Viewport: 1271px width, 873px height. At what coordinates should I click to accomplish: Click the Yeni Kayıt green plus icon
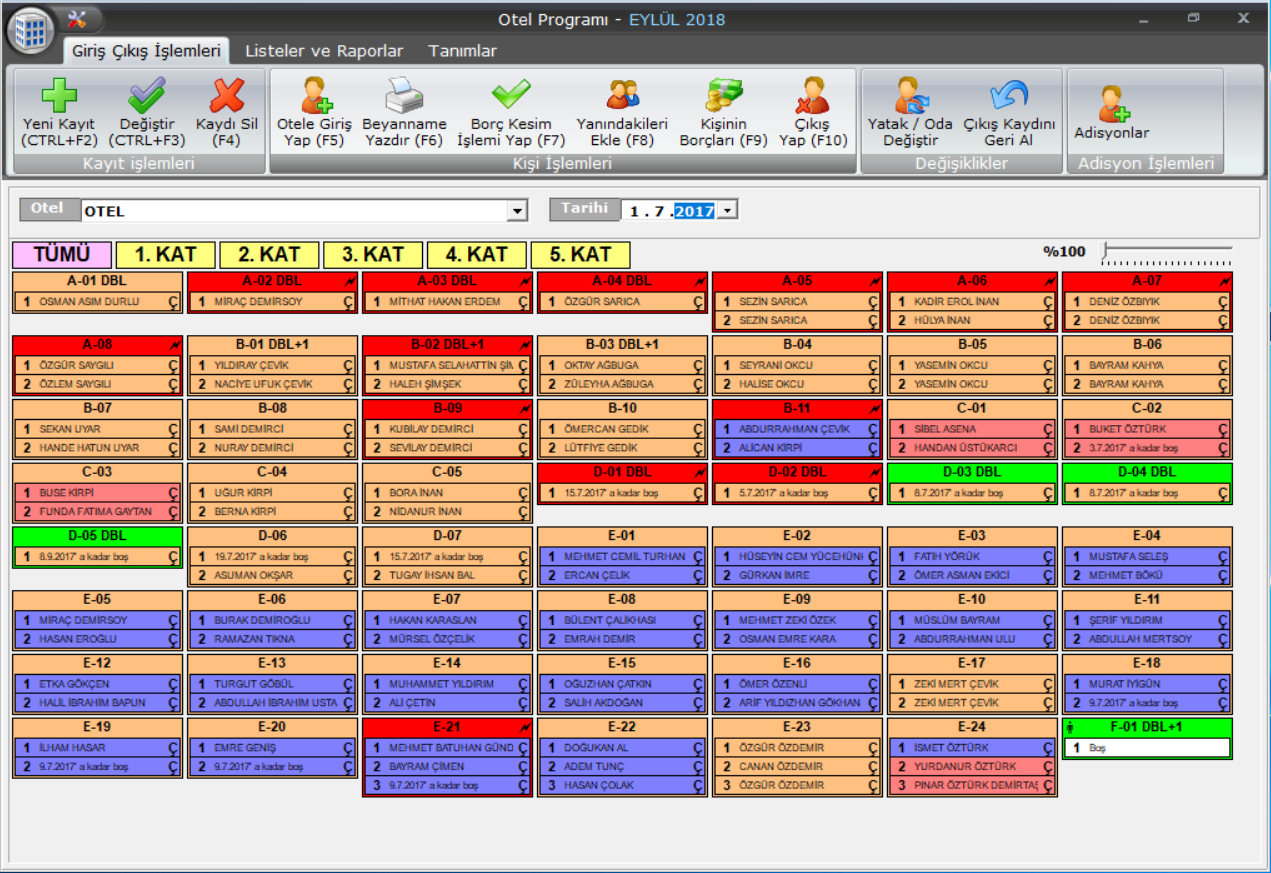(x=58, y=97)
